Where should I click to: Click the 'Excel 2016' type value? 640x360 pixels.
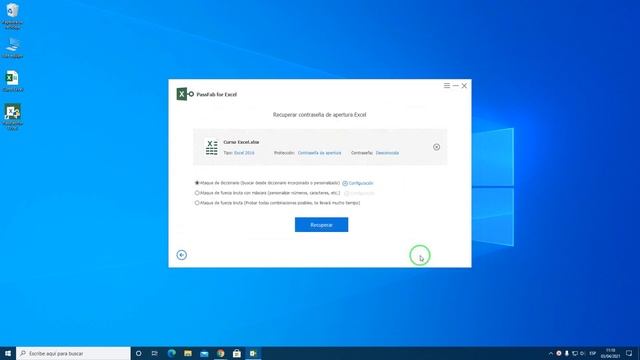[244, 153]
